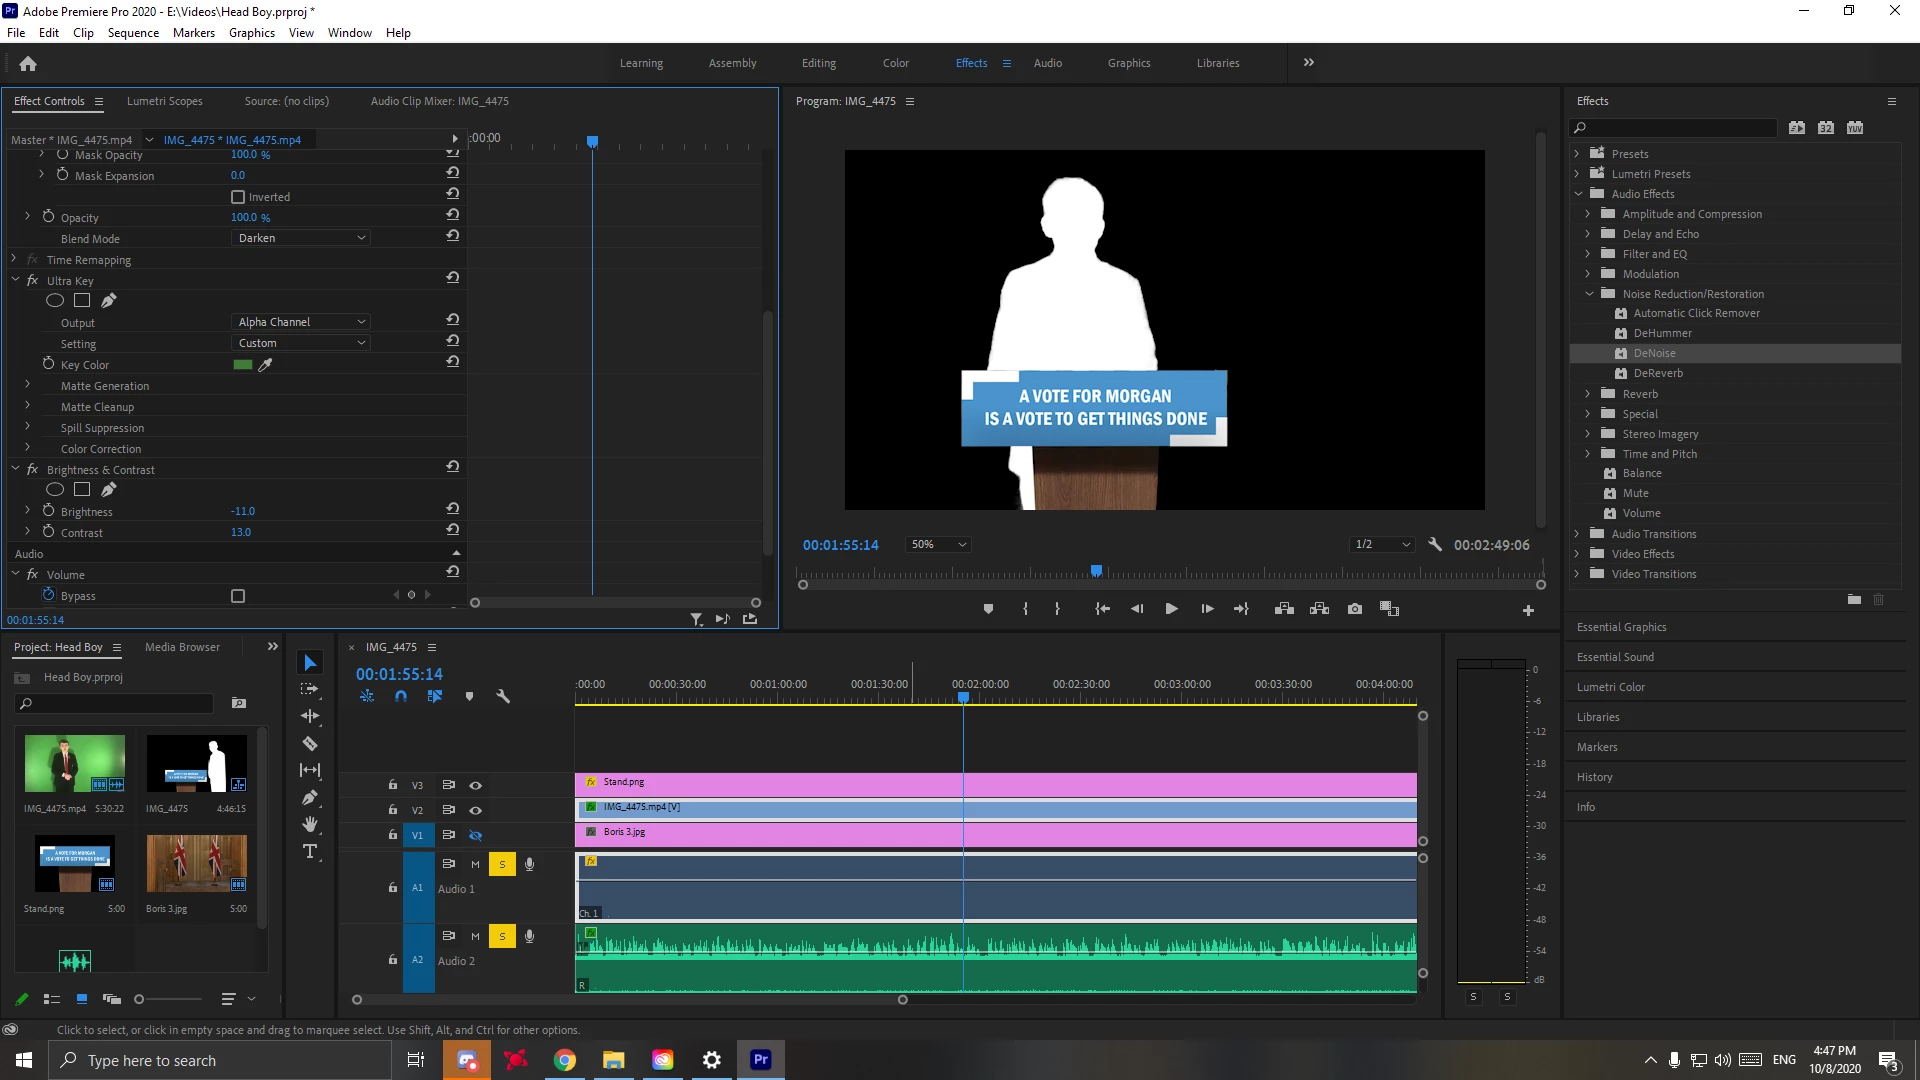Enable the Inverted mask checkbox
The width and height of the screenshot is (1920, 1080).
[238, 197]
